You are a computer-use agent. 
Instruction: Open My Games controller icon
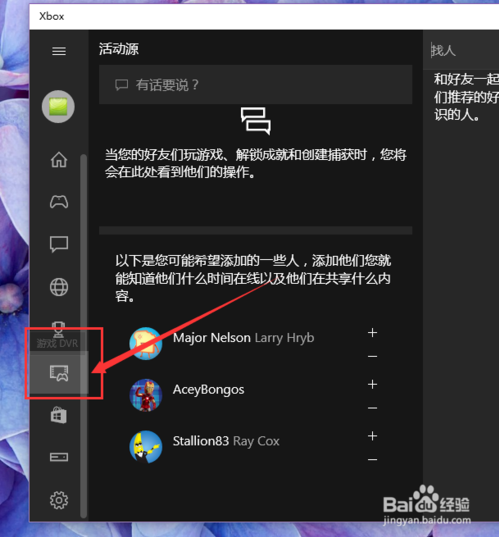(59, 202)
